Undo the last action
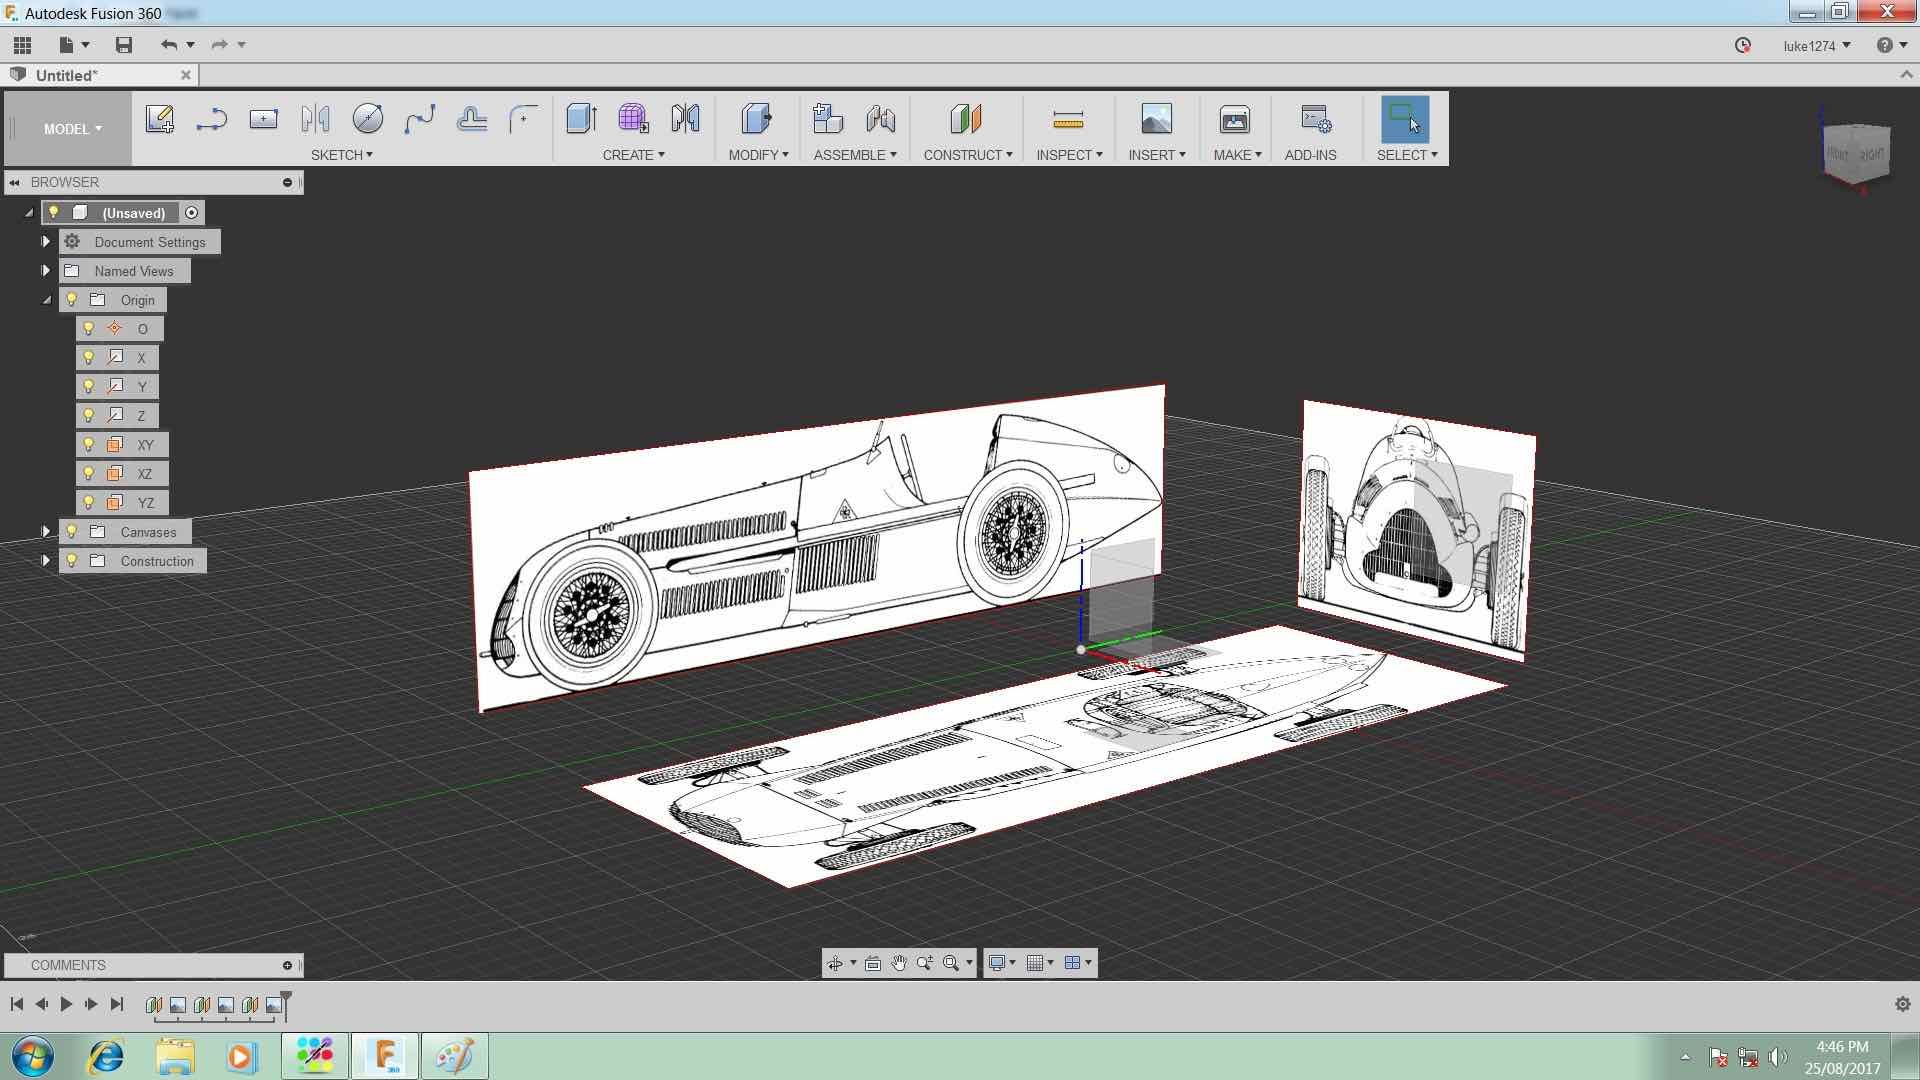This screenshot has height=1080, width=1920. click(x=169, y=45)
